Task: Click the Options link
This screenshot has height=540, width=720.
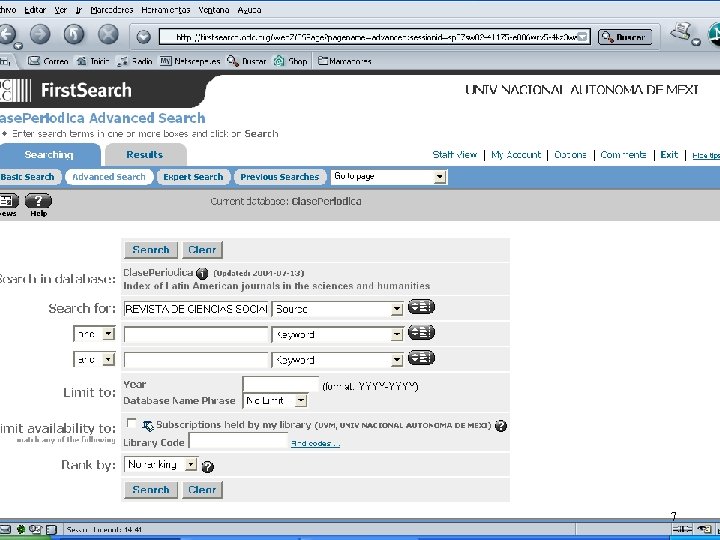Action: point(570,155)
